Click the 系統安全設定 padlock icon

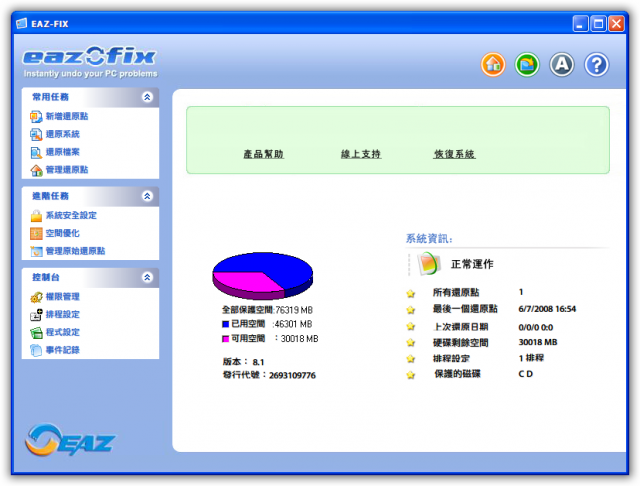coord(36,215)
